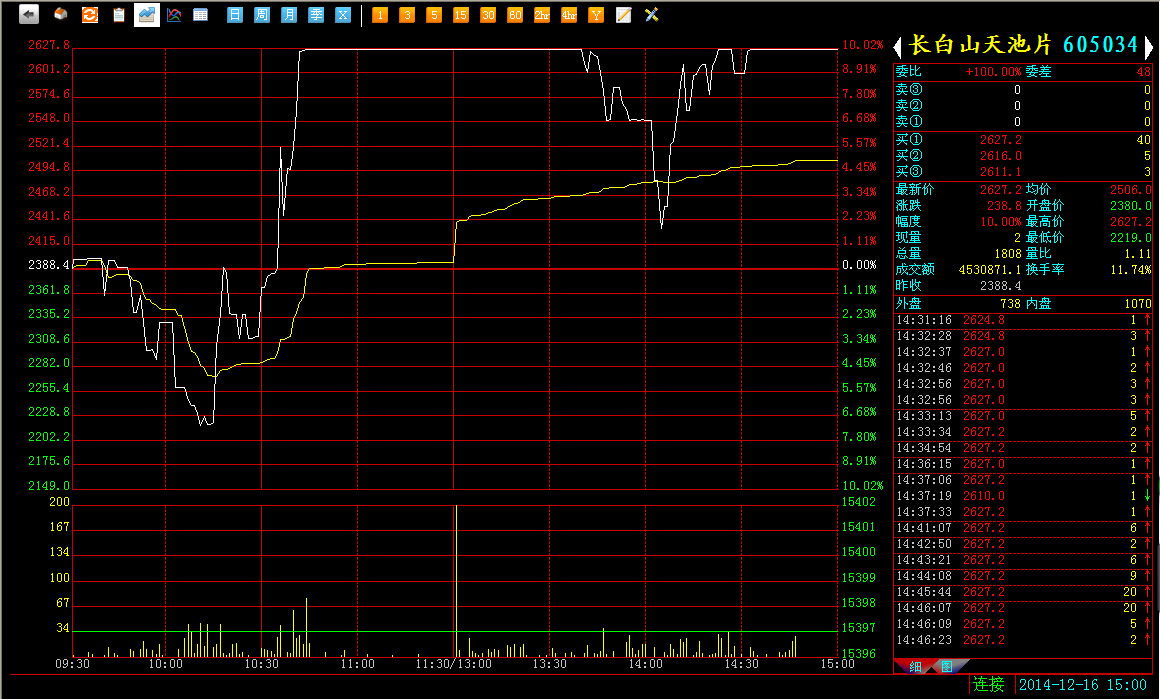Open the multi-line indicator chart icon

[x=174, y=14]
